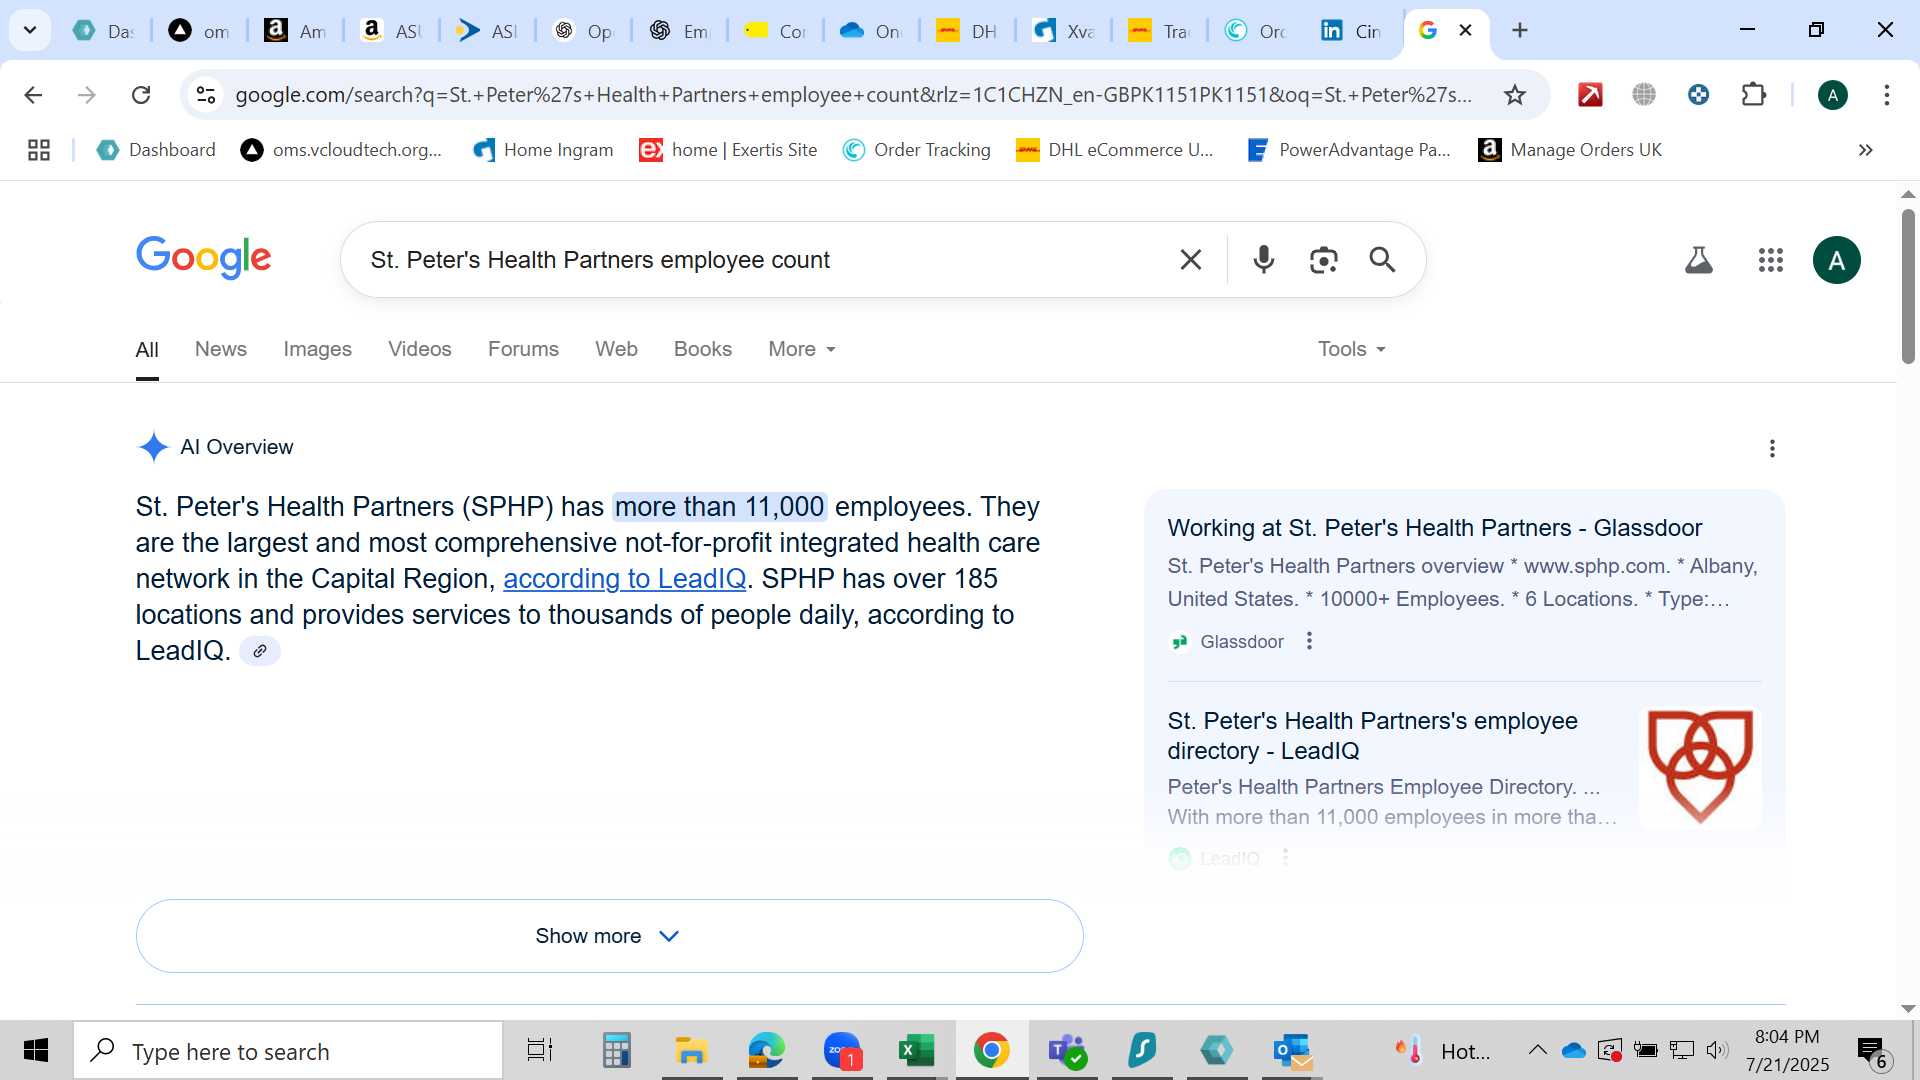This screenshot has height=1080, width=1920.
Task: Go back to previous page
Action: [33, 95]
